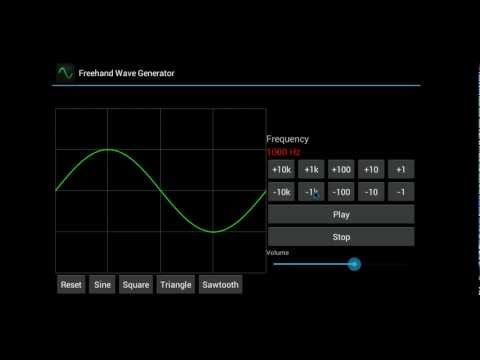Screen dimensions: 480x360
Task: Choose the Triangle waveform preset
Action: [176, 285]
